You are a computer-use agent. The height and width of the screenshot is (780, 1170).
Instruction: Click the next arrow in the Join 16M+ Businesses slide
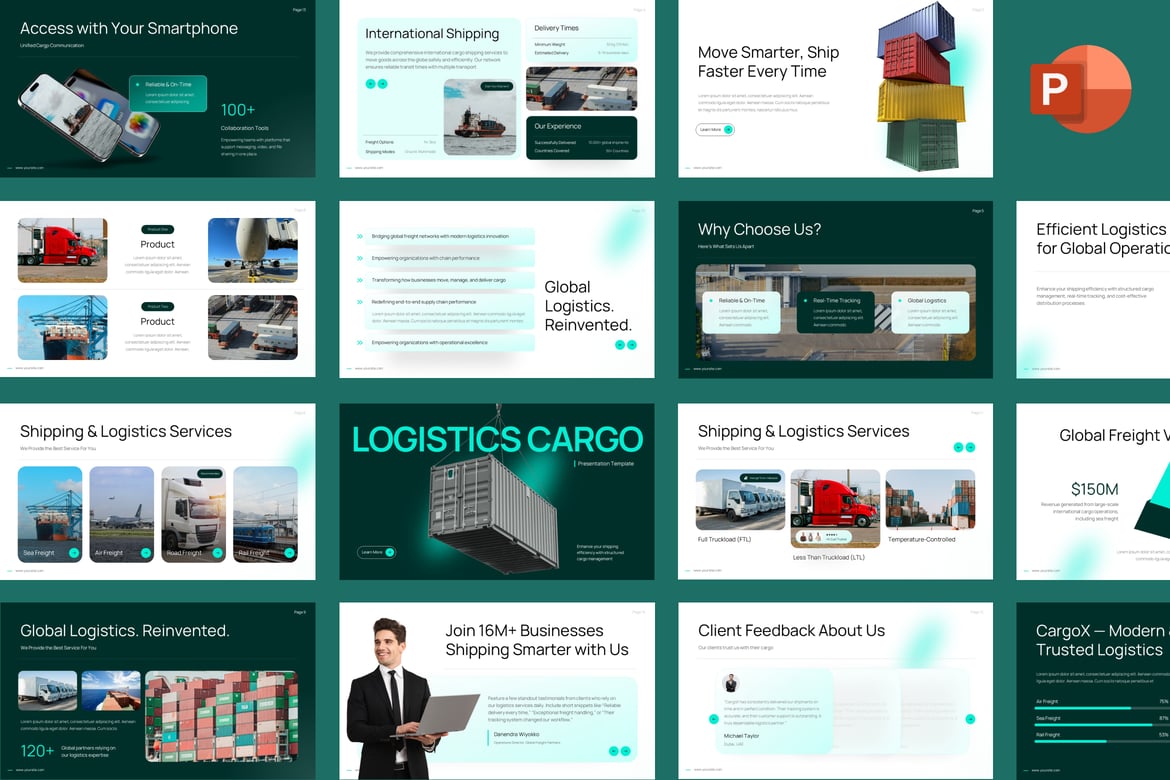point(625,751)
